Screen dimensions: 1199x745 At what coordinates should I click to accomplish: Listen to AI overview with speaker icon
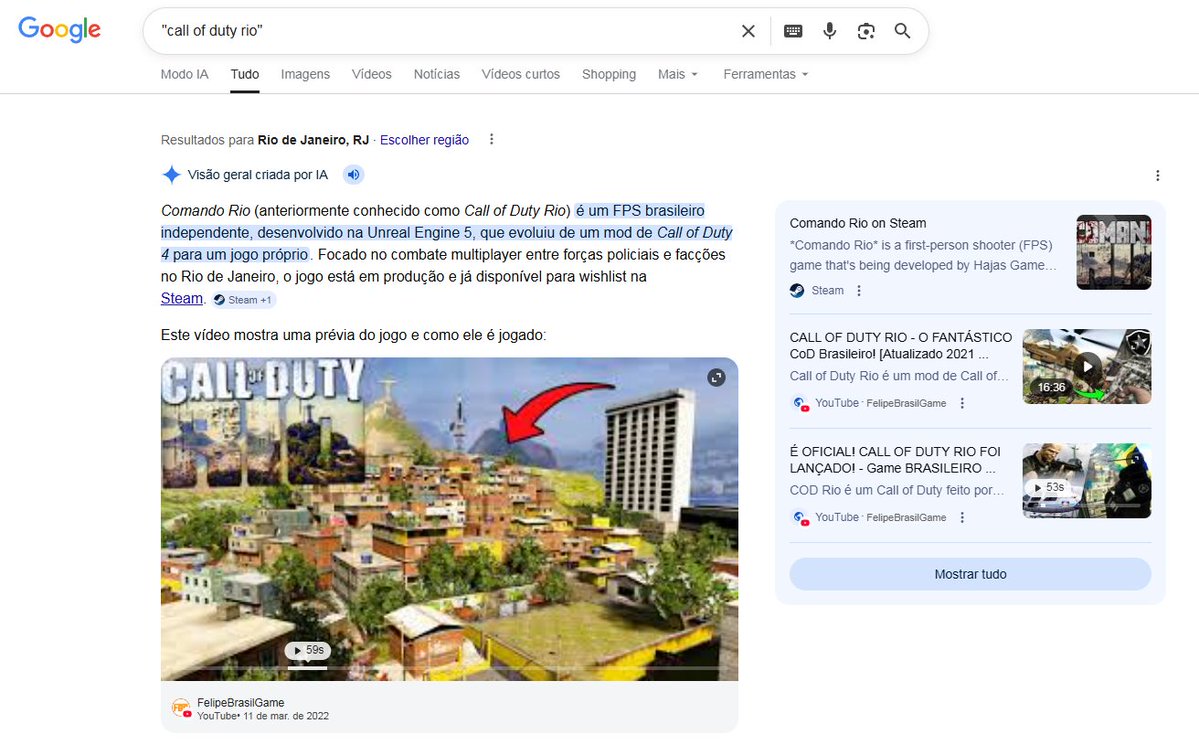coord(353,174)
